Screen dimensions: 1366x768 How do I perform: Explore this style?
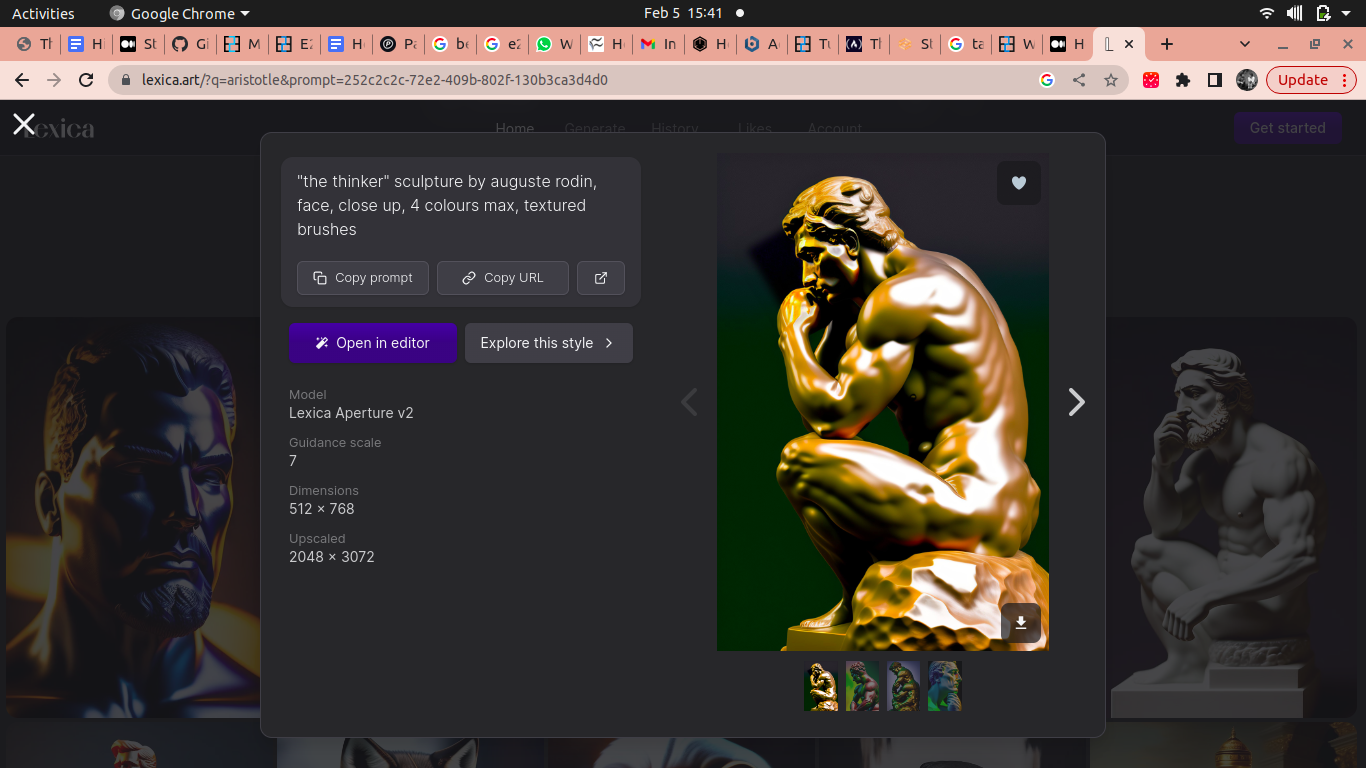pyautogui.click(x=549, y=343)
